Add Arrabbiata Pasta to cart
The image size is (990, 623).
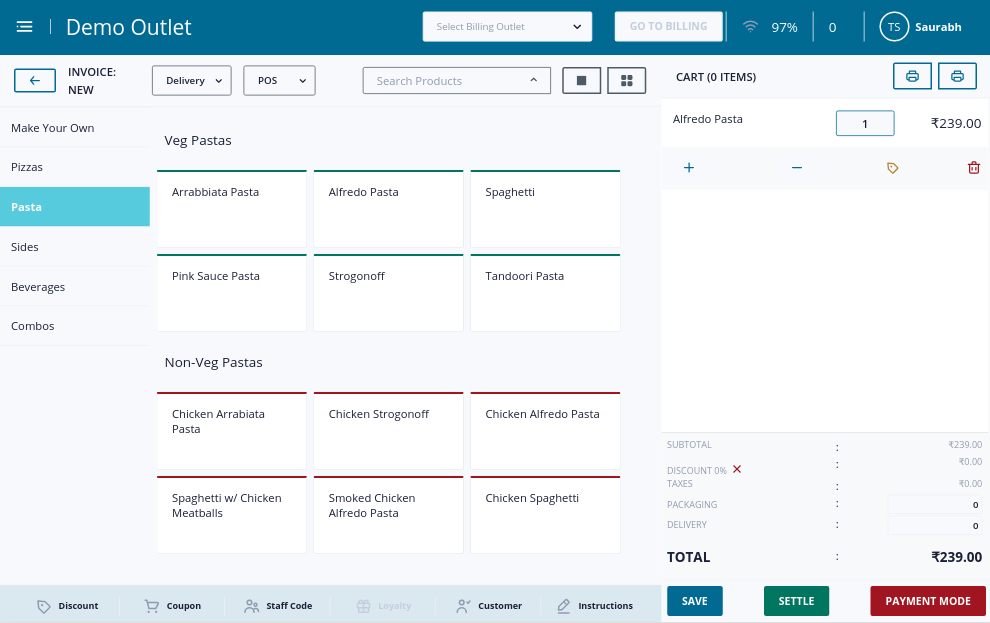click(232, 209)
